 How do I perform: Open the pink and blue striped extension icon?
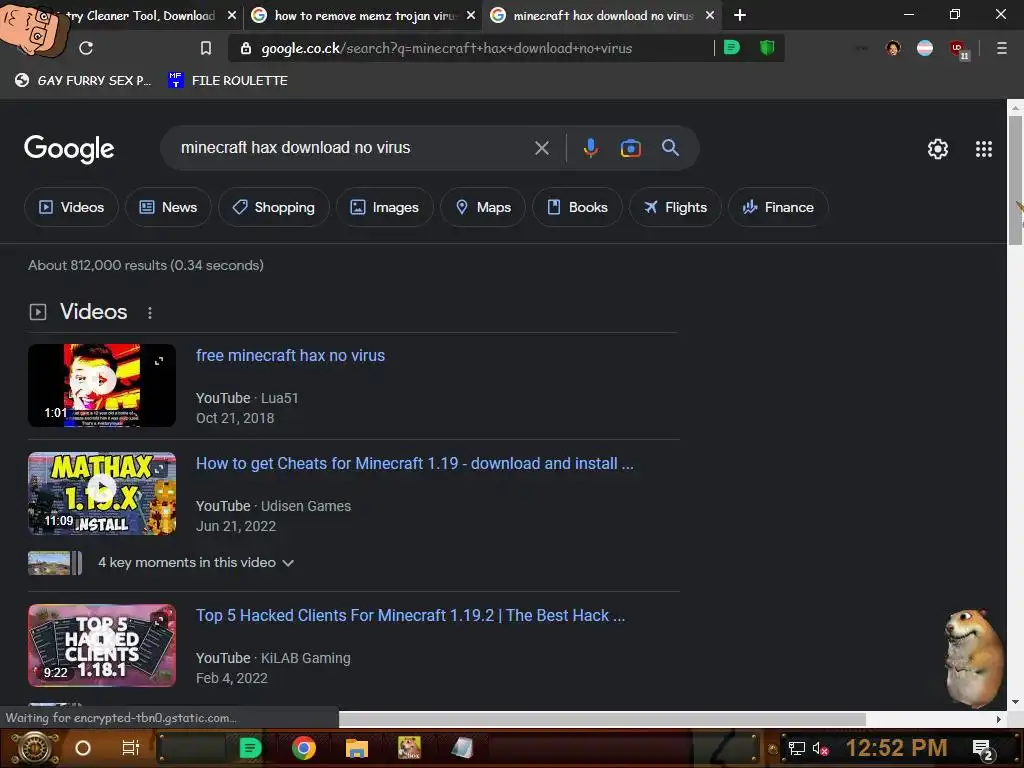click(925, 48)
